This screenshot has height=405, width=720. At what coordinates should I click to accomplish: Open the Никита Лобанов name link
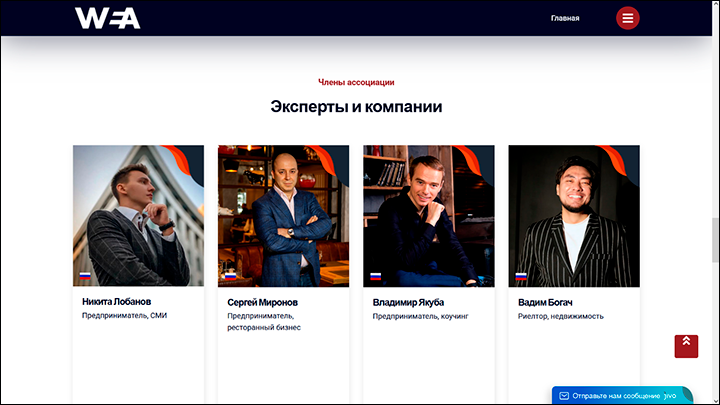(x=117, y=302)
